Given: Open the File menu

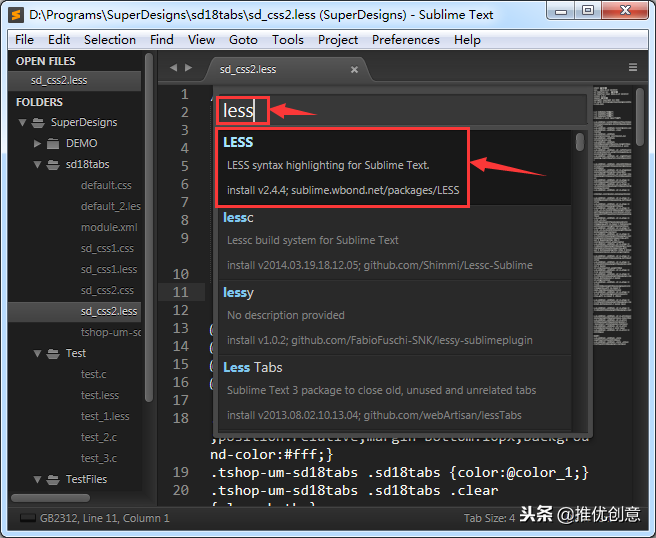Looking at the screenshot, I should (24, 40).
